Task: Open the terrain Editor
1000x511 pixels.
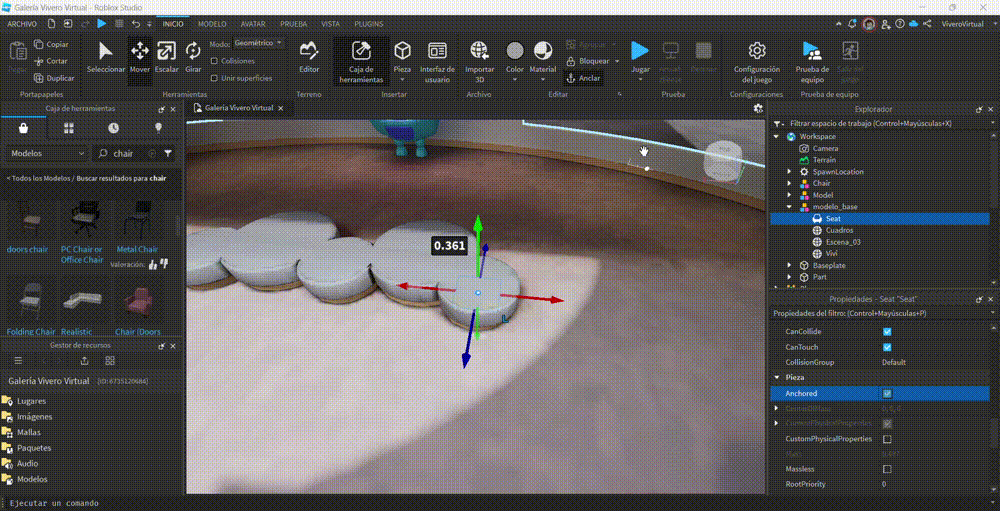Action: 309,57
